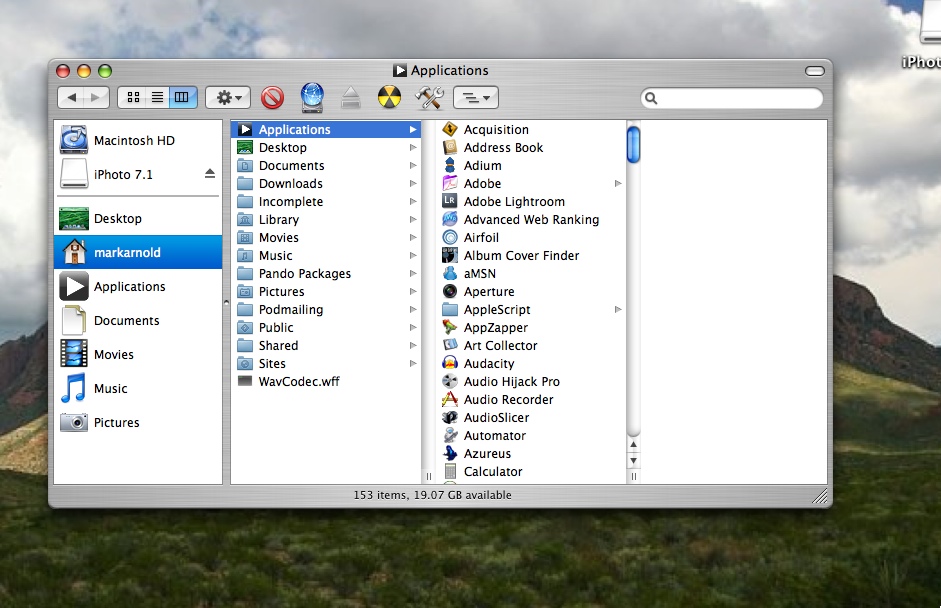Select the Audacity app
941x608 pixels.
click(531, 364)
